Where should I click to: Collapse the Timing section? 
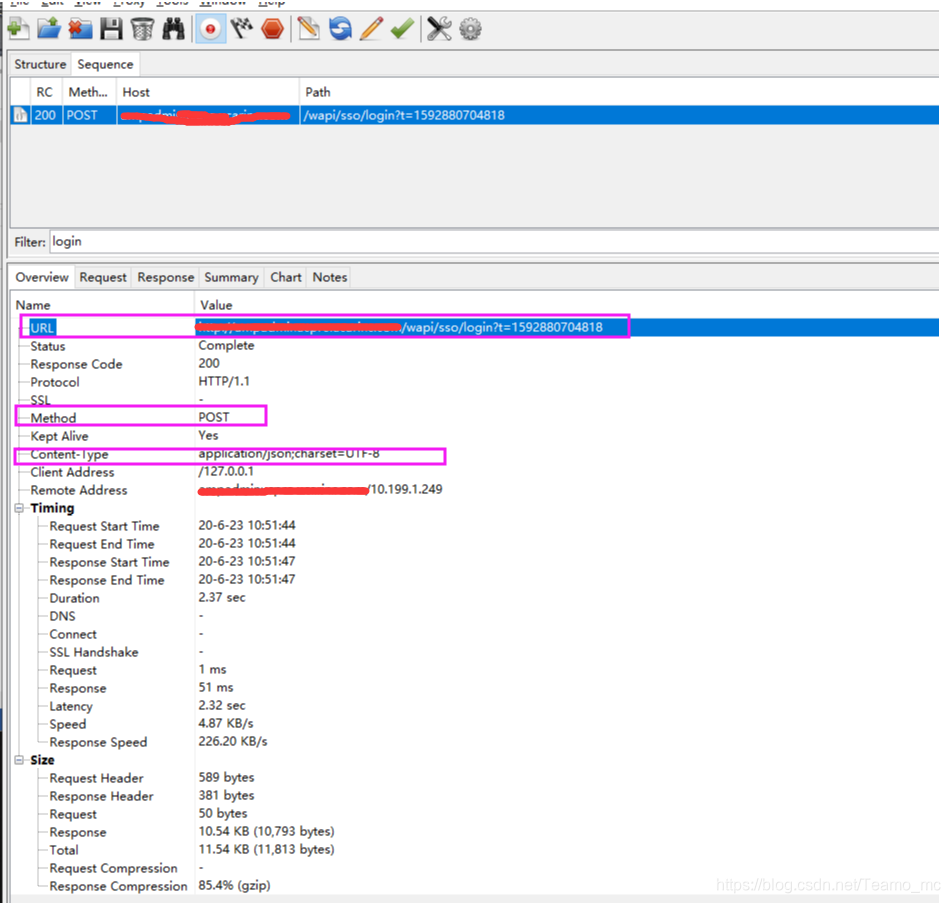[x=19, y=508]
